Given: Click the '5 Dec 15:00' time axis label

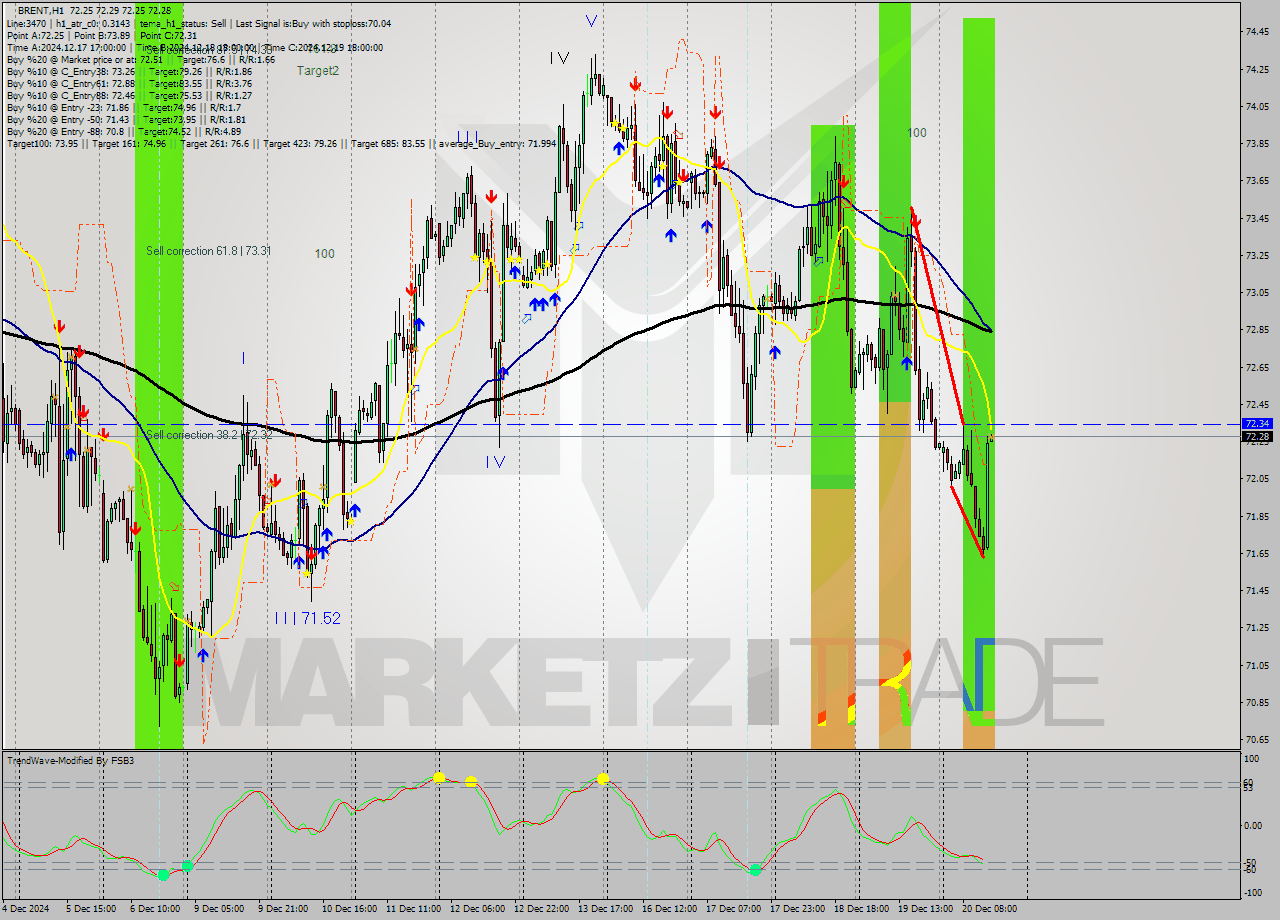Looking at the screenshot, I should tap(91, 909).
